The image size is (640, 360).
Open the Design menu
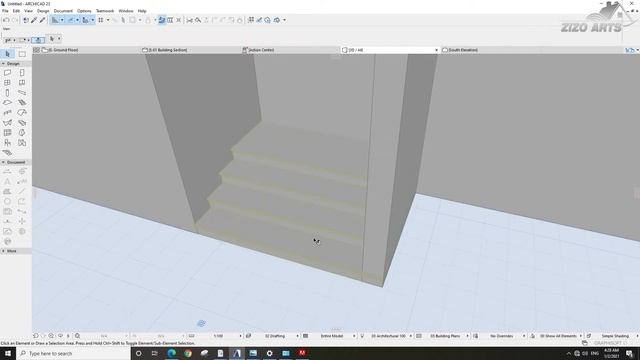click(x=43, y=11)
